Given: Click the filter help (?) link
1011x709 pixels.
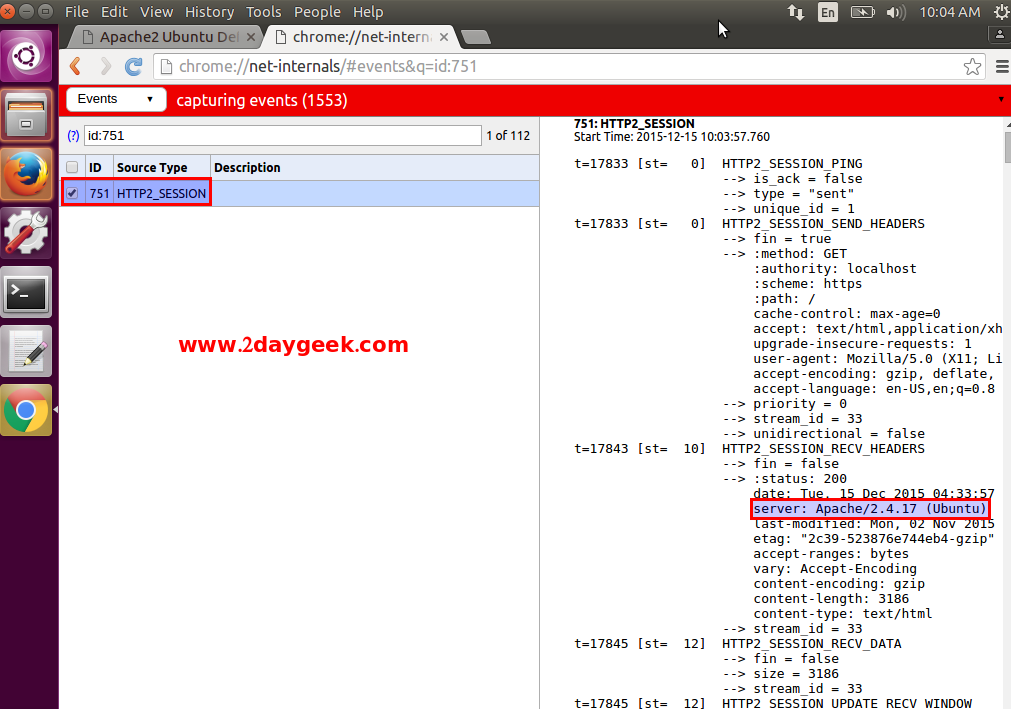Looking at the screenshot, I should click(x=73, y=136).
